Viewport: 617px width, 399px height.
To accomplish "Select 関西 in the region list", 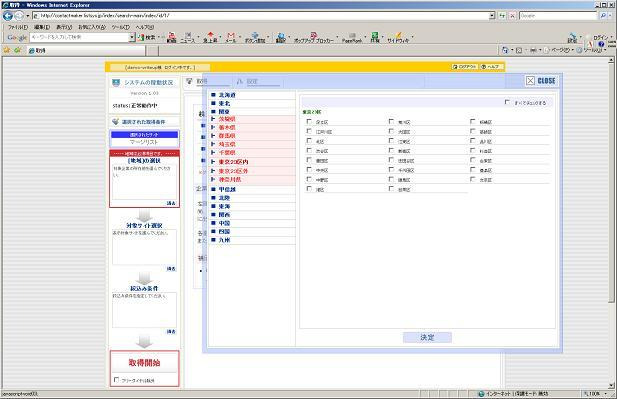I will tap(224, 215).
